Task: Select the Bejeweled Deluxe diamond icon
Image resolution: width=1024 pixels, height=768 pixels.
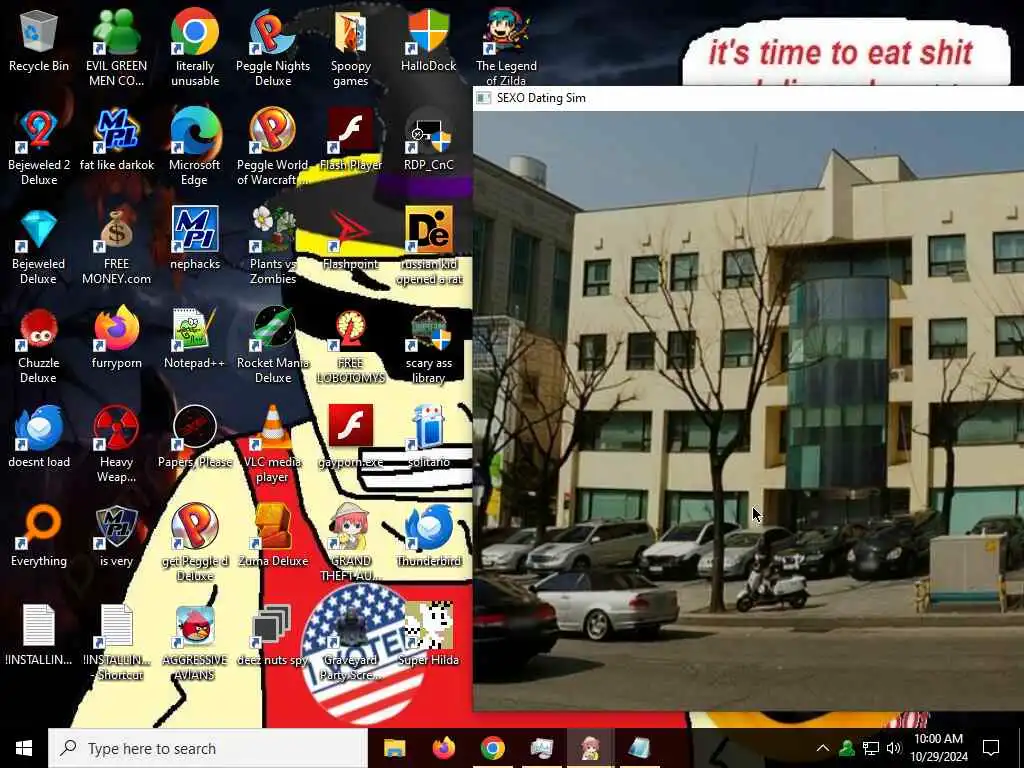Action: coord(39,246)
